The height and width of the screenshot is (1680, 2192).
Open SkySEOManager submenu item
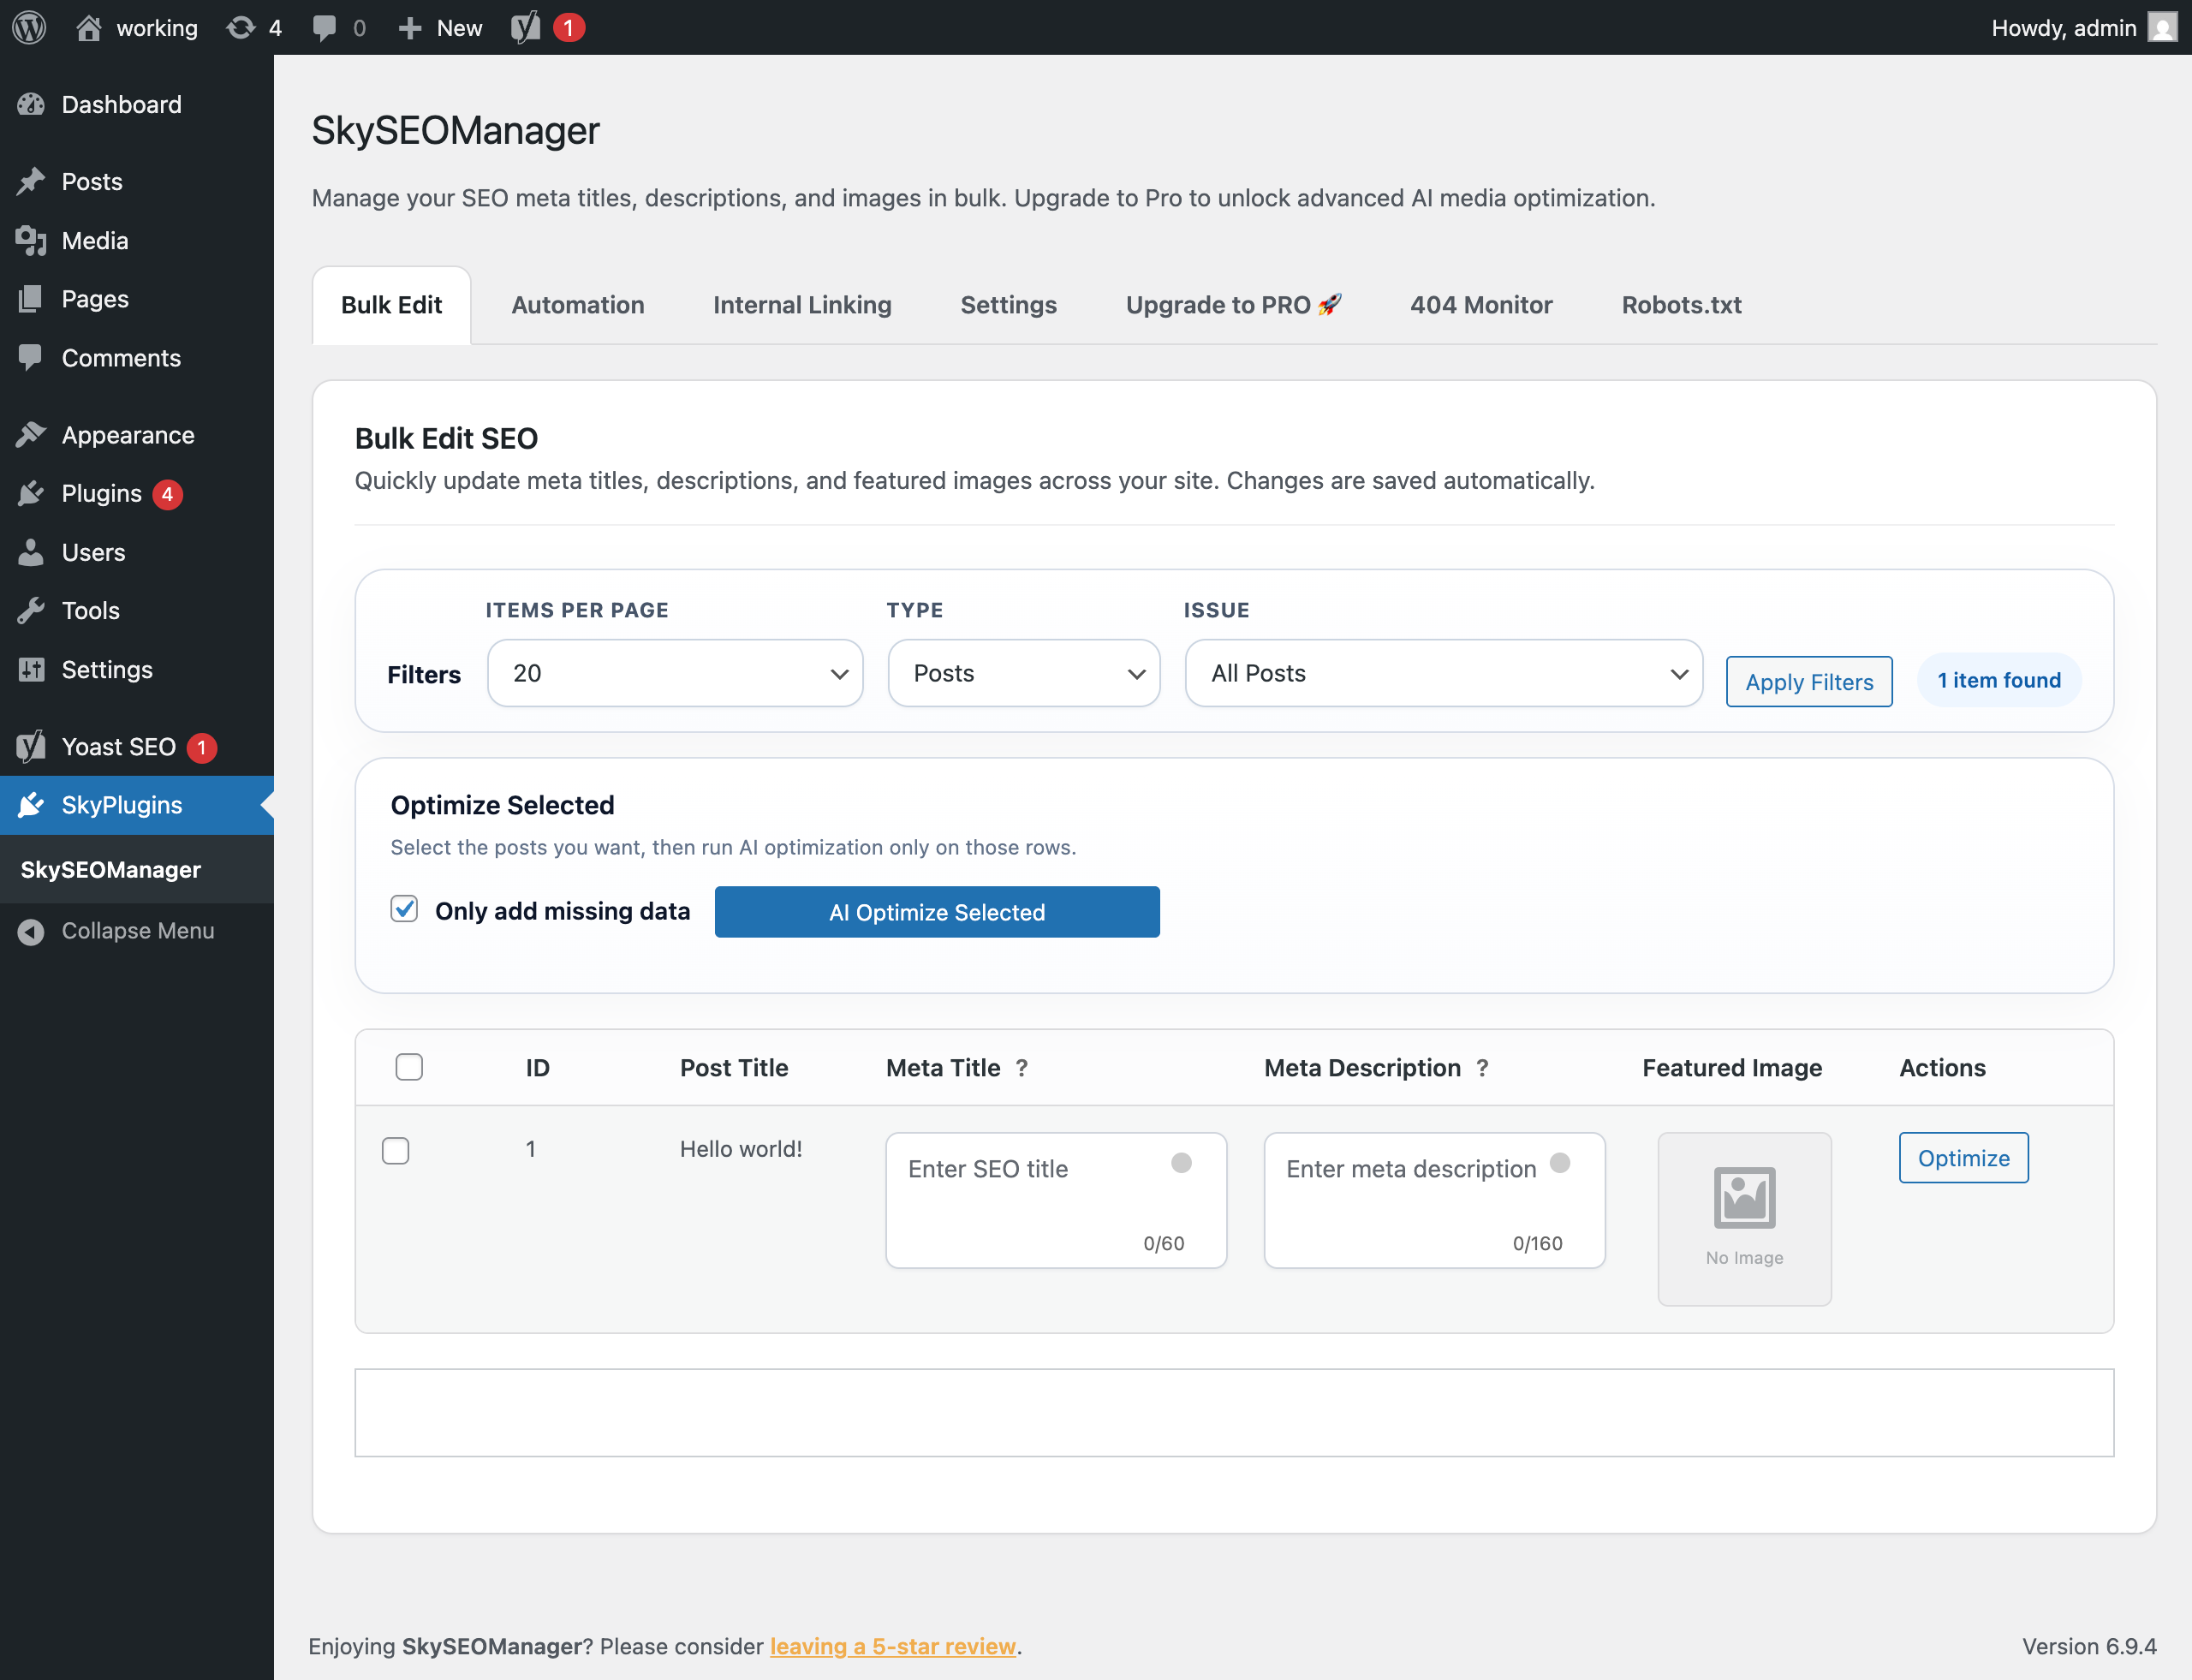[x=111, y=869]
